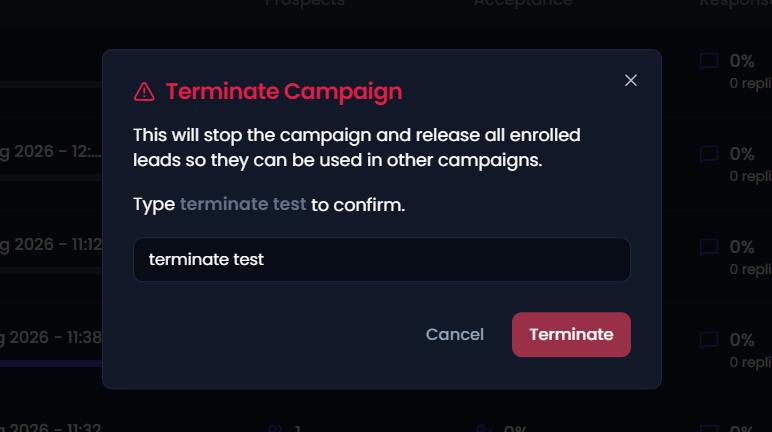Click the red warning triangle icon

tap(144, 92)
